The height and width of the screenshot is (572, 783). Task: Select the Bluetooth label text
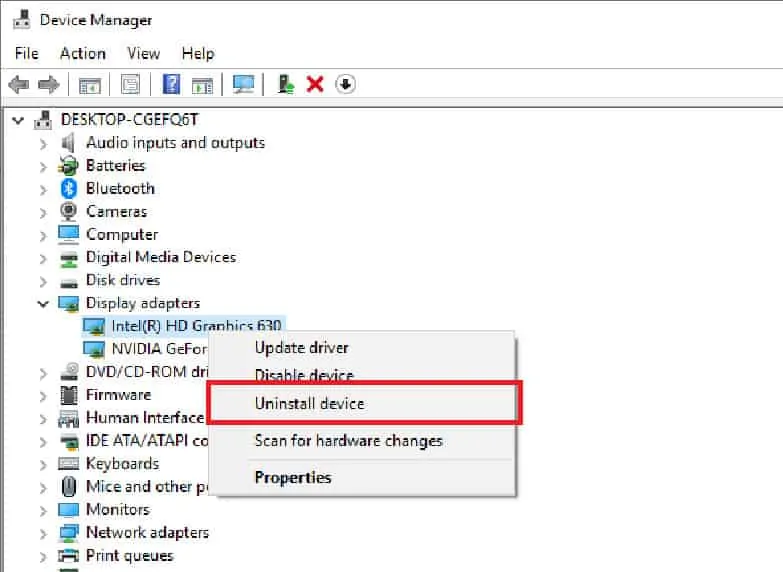pos(120,188)
